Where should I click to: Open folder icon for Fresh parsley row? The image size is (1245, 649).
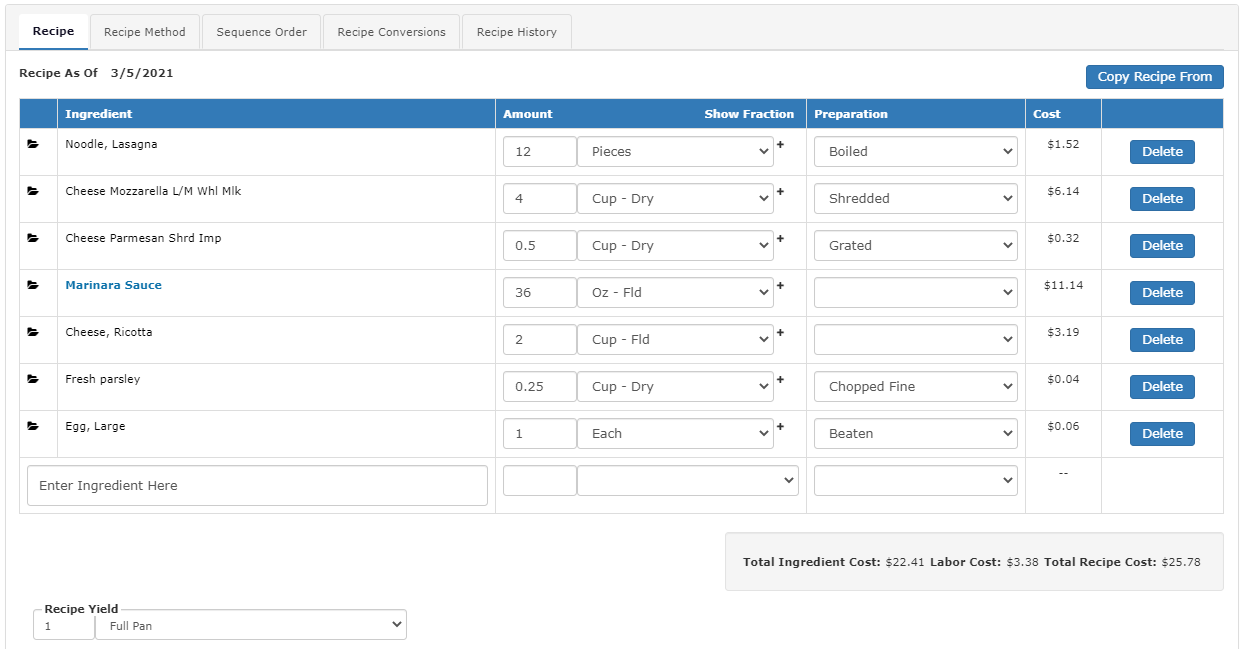[33, 379]
